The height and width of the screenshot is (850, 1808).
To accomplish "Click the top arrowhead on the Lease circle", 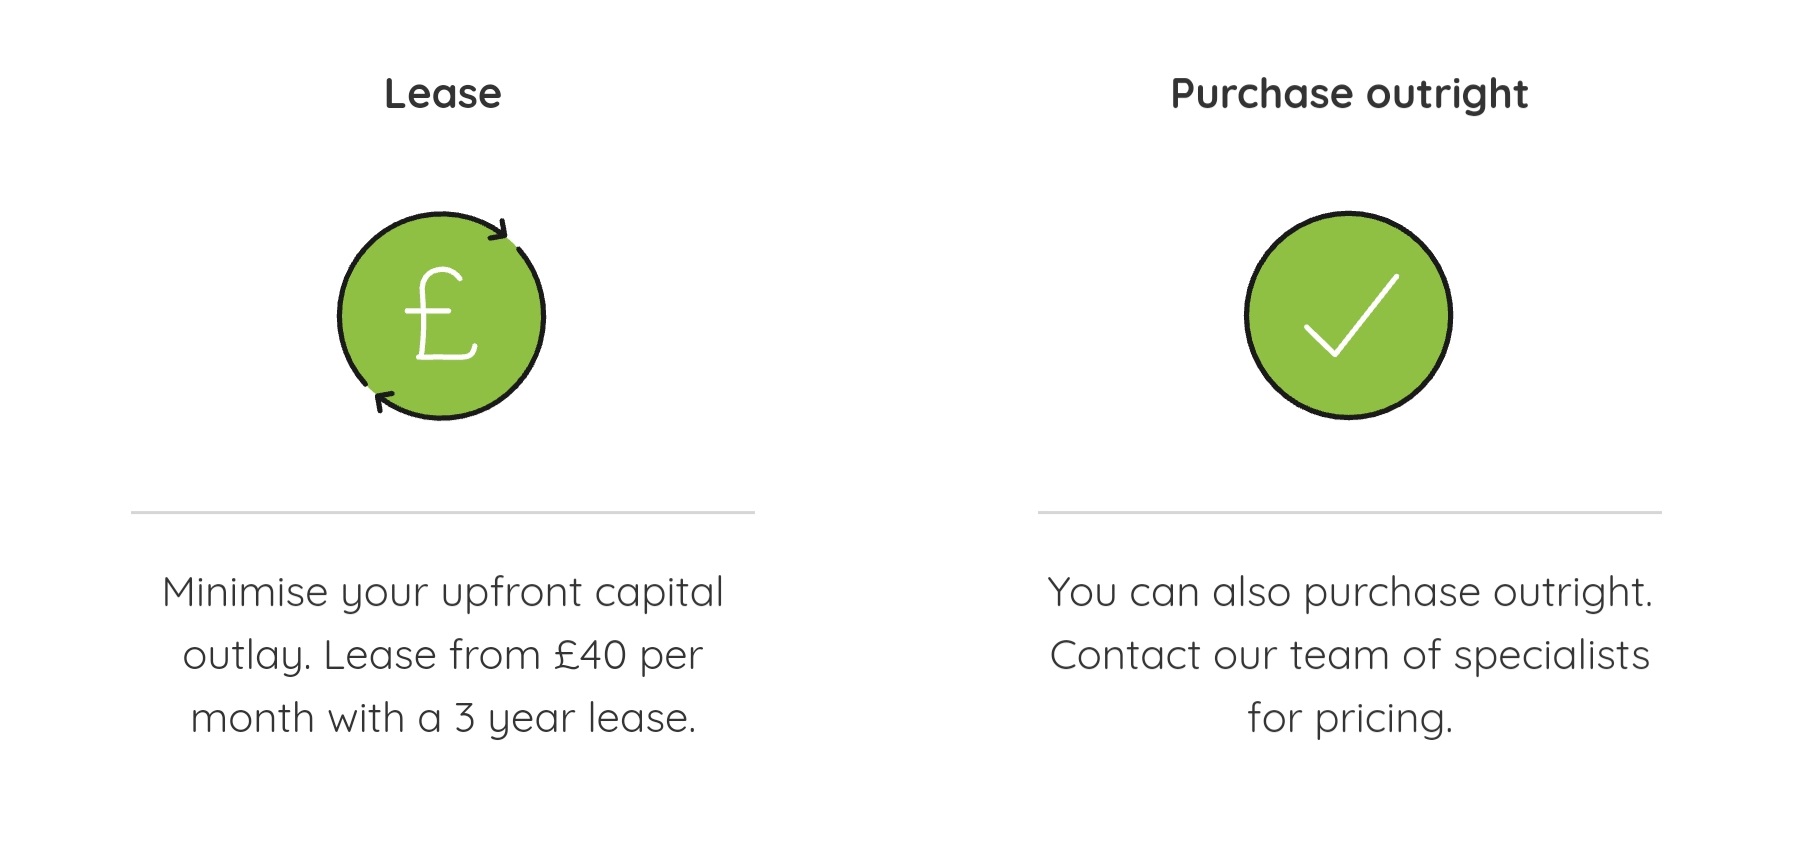I will tap(499, 231).
